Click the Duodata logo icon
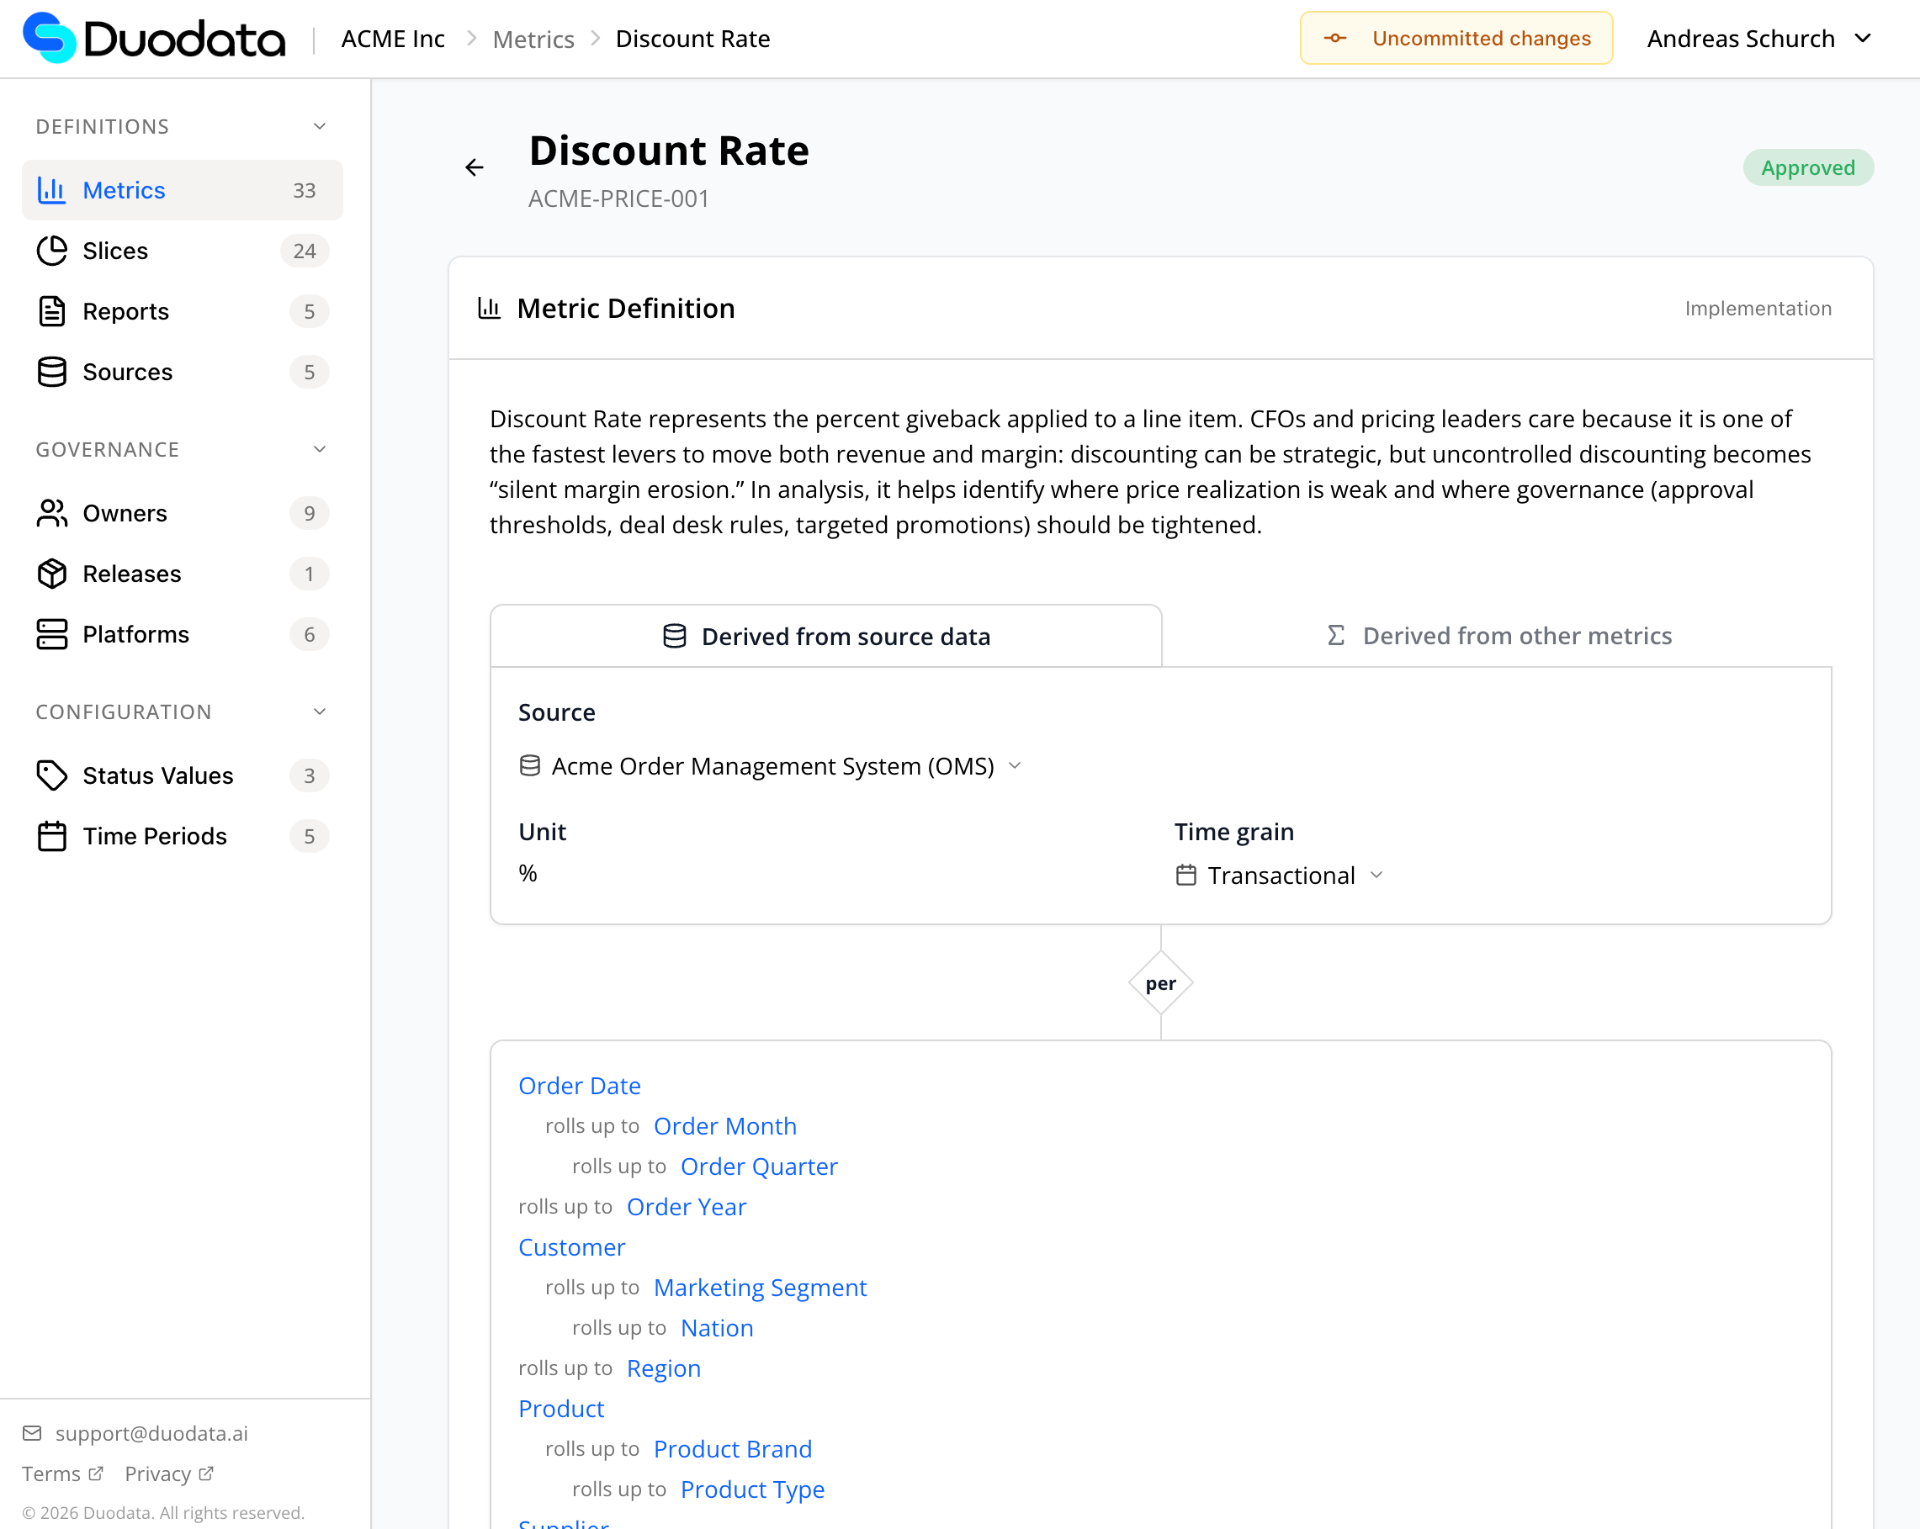This screenshot has height=1529, width=1920. (48, 37)
